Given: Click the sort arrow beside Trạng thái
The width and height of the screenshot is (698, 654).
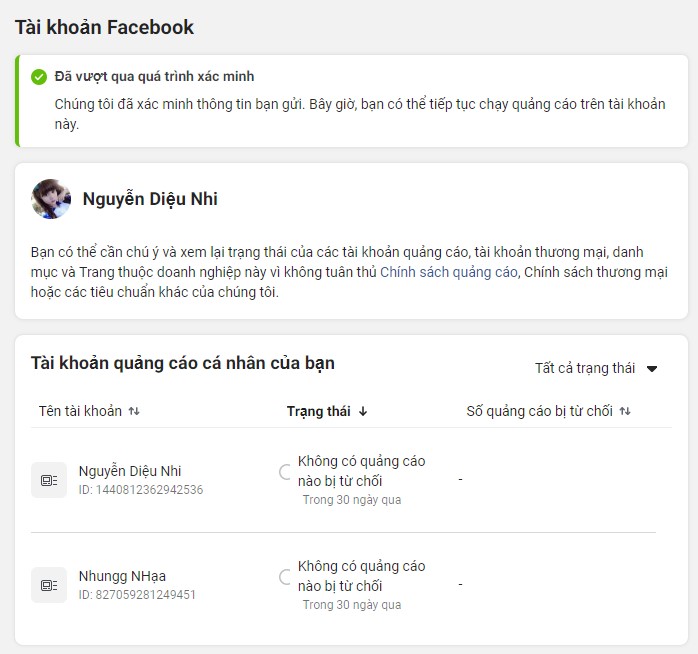Looking at the screenshot, I should [x=363, y=411].
